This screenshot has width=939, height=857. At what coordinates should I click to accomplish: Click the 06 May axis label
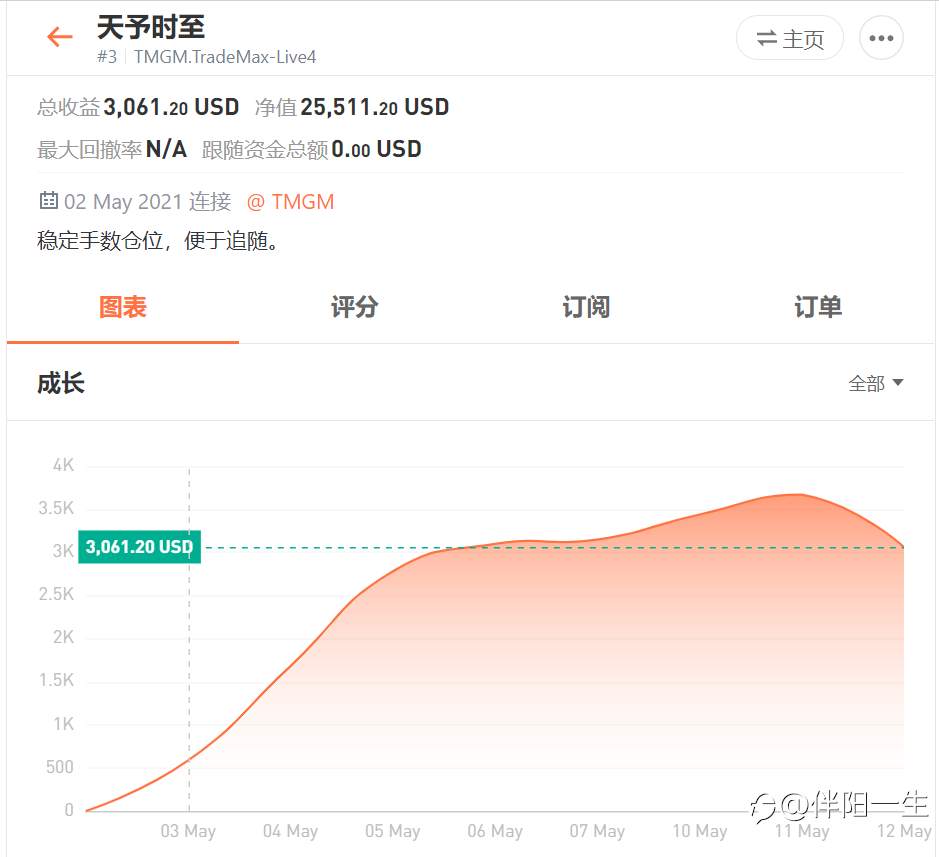[495, 831]
